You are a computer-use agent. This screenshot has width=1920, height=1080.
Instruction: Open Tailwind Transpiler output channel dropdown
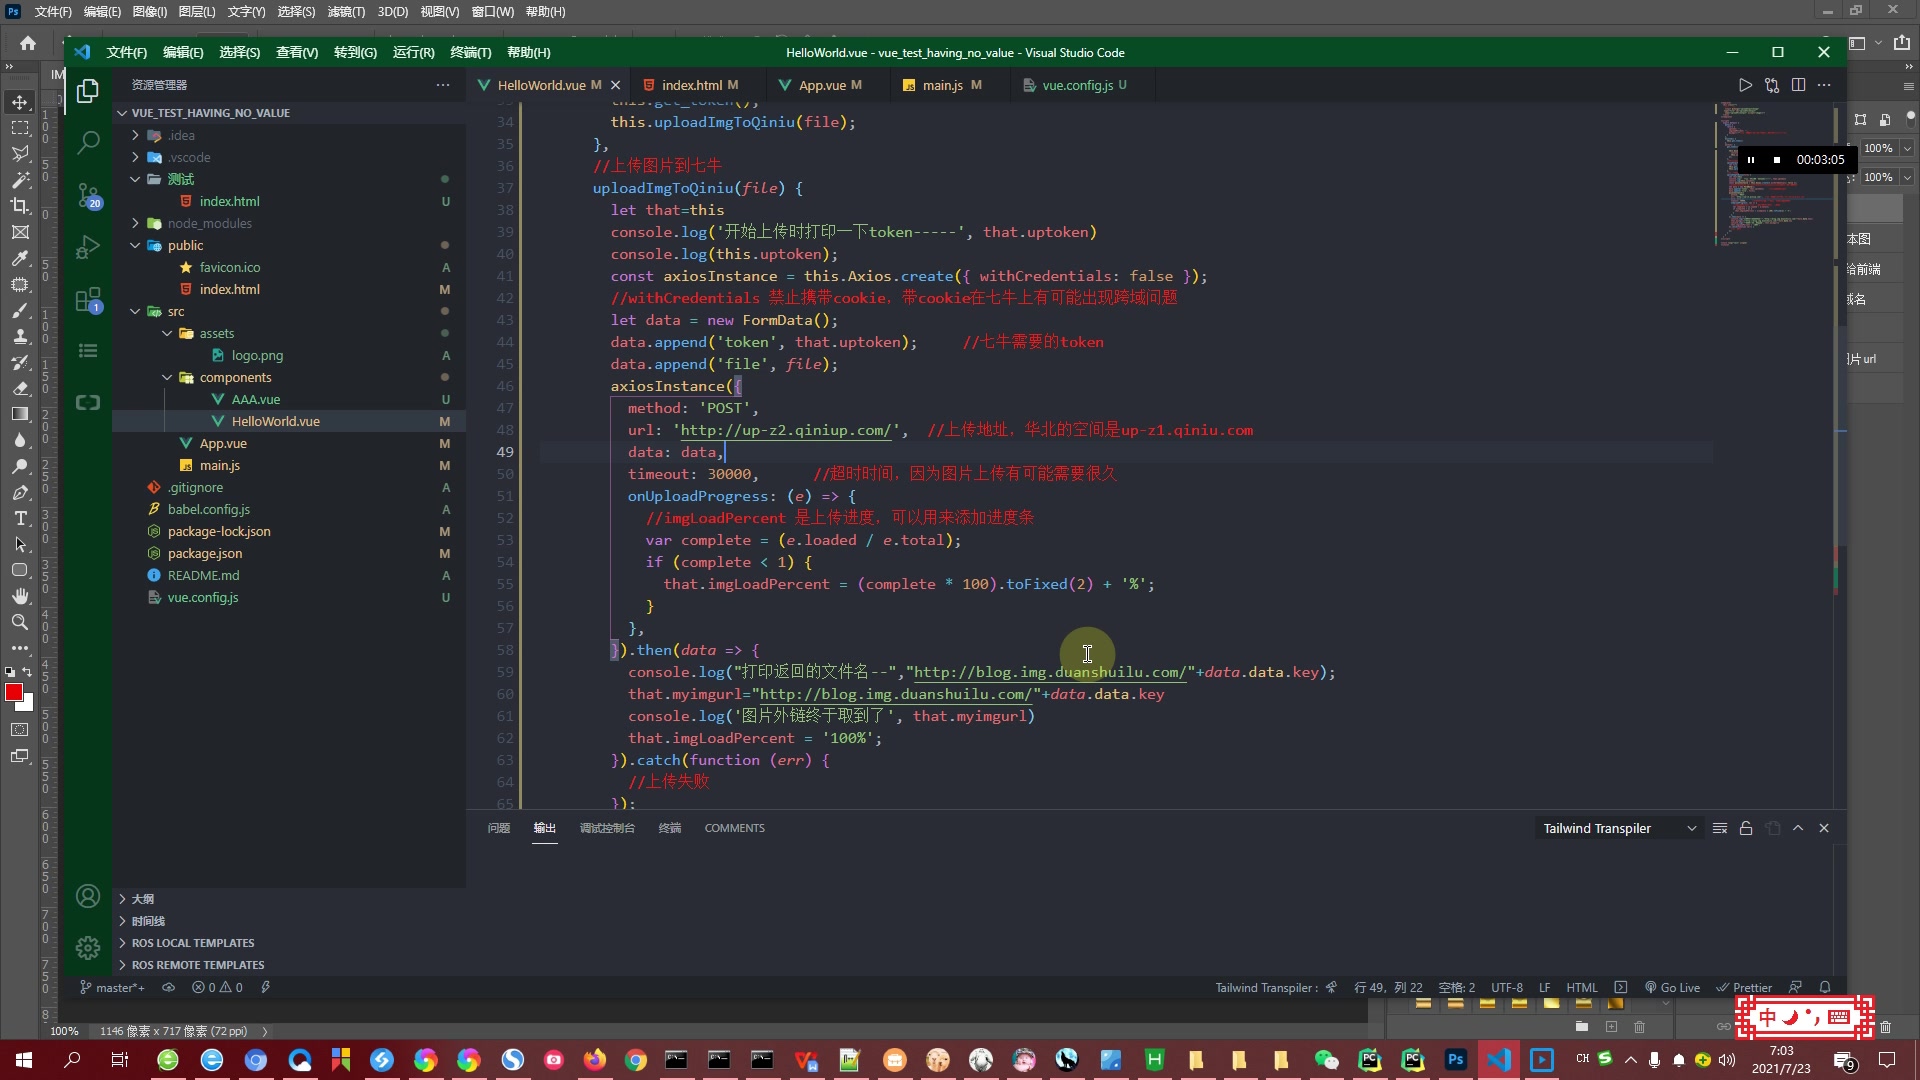pyautogui.click(x=1620, y=828)
